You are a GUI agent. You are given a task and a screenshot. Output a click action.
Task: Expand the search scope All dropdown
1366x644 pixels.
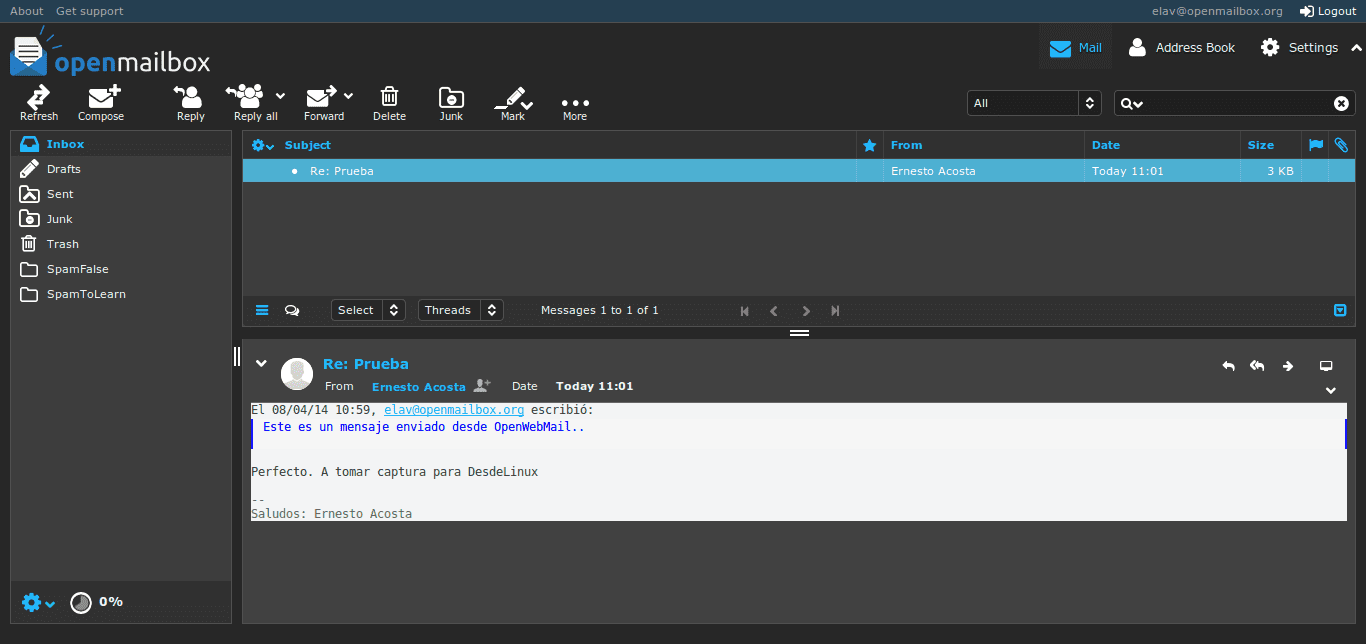pyautogui.click(x=1033, y=103)
